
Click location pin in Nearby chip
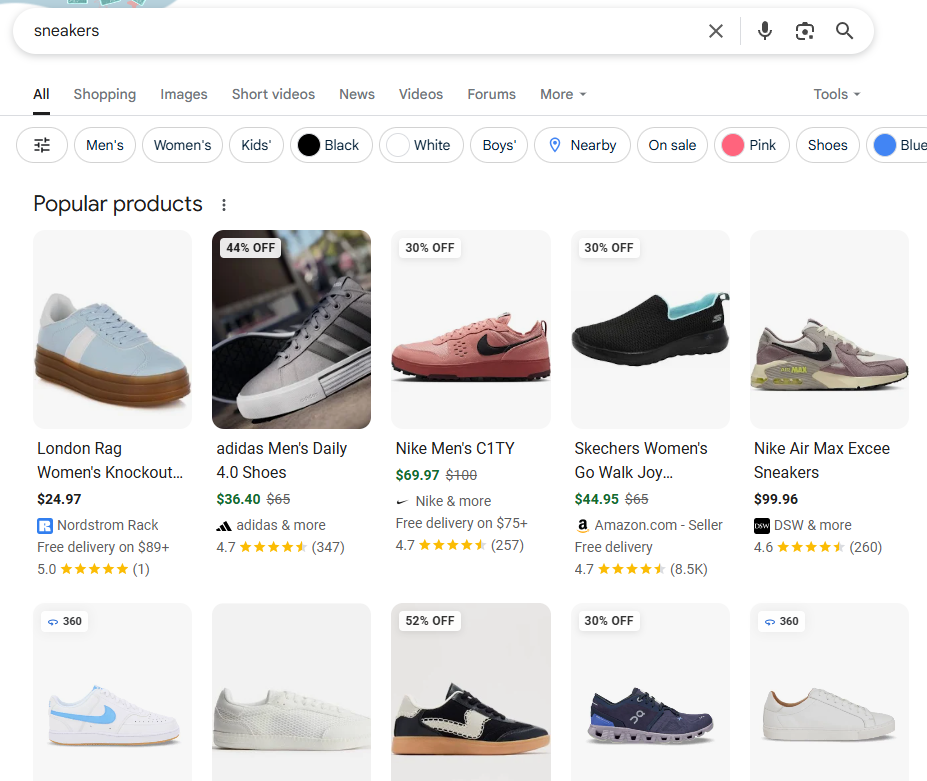click(x=555, y=145)
